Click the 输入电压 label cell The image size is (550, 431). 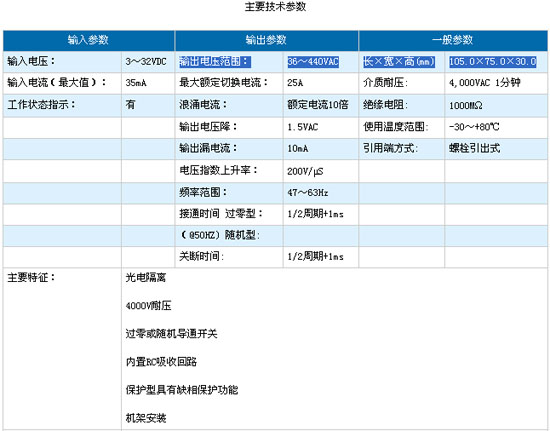pyautogui.click(x=62, y=62)
